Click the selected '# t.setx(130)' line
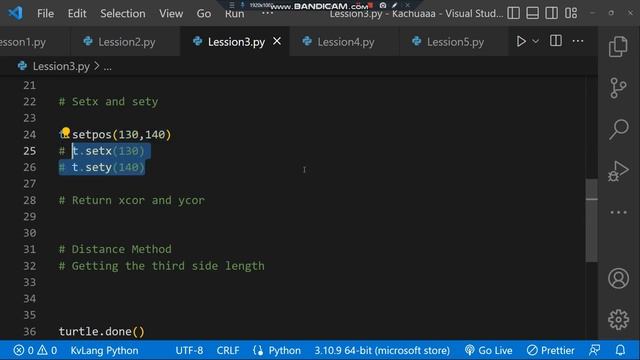This screenshot has width=640, height=360. 102,151
